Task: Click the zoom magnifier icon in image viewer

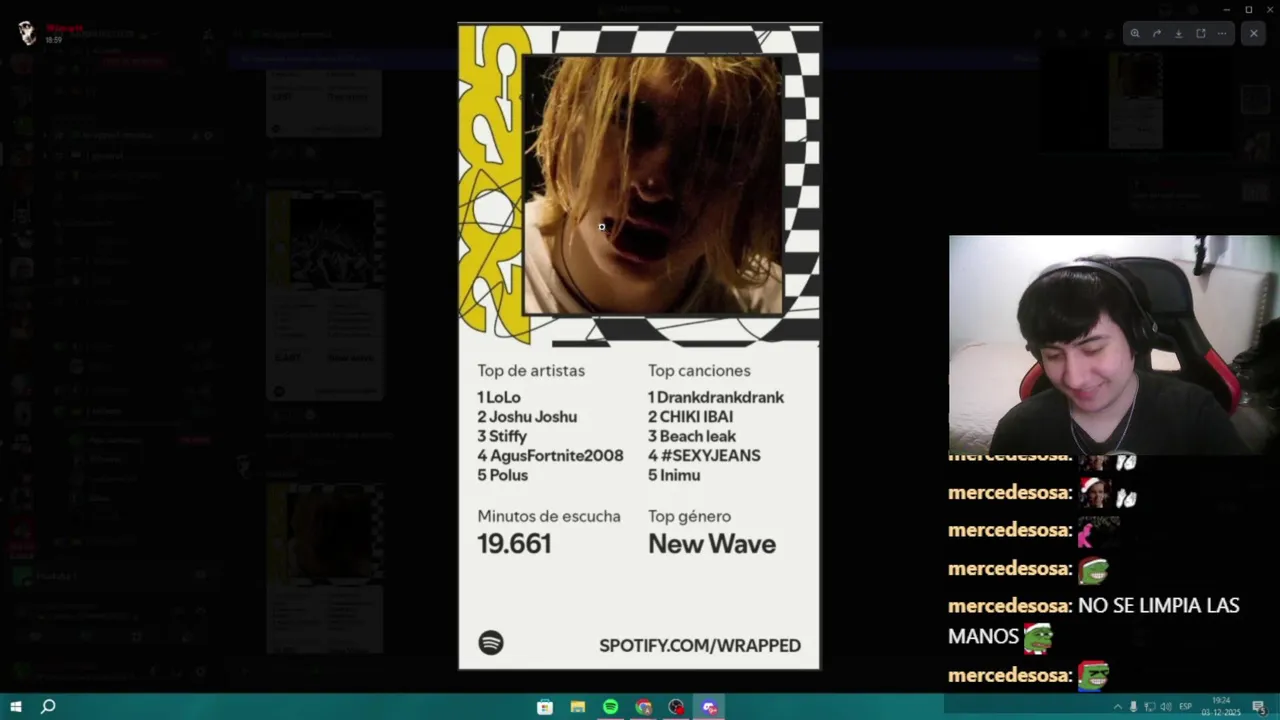Action: [1135, 33]
